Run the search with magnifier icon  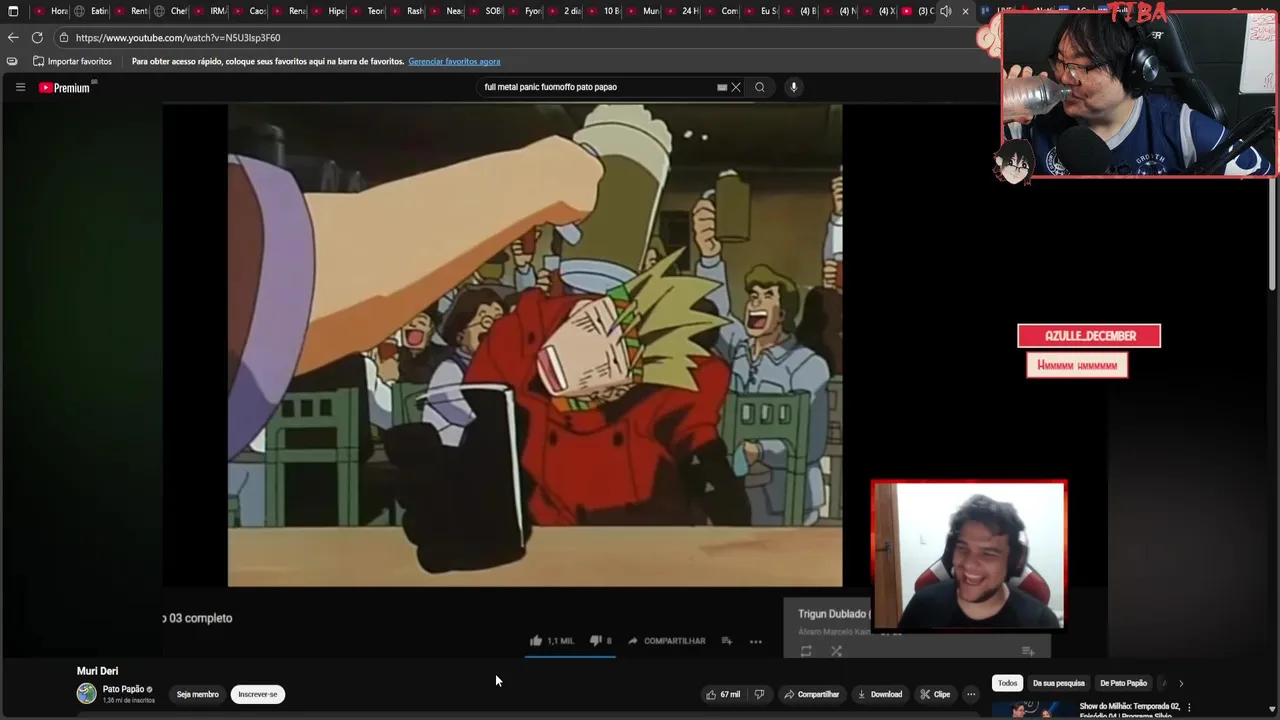point(760,87)
